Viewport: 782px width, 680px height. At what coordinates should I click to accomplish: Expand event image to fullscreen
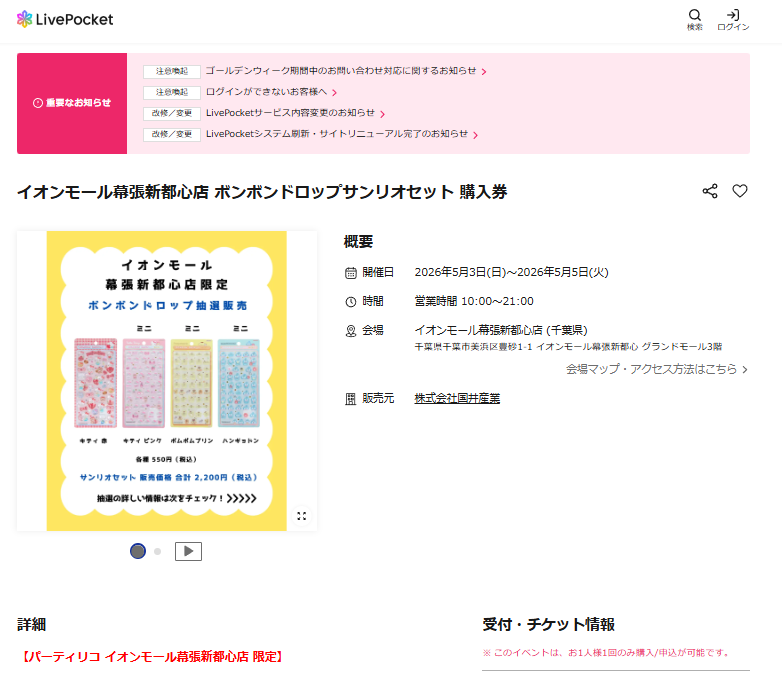click(302, 516)
